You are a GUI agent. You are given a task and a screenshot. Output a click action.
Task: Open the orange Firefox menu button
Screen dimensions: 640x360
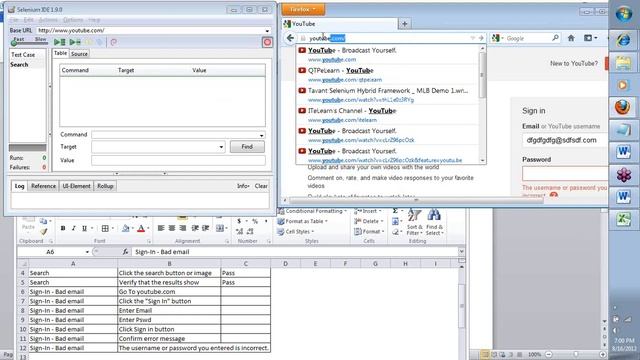303,9
